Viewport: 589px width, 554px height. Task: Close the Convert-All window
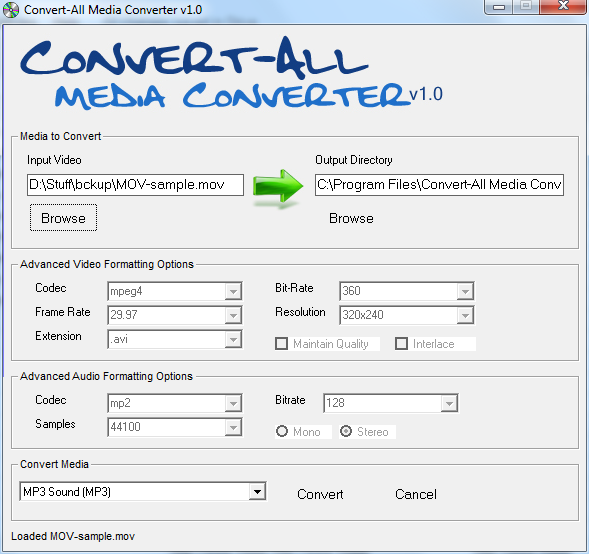[x=563, y=6]
